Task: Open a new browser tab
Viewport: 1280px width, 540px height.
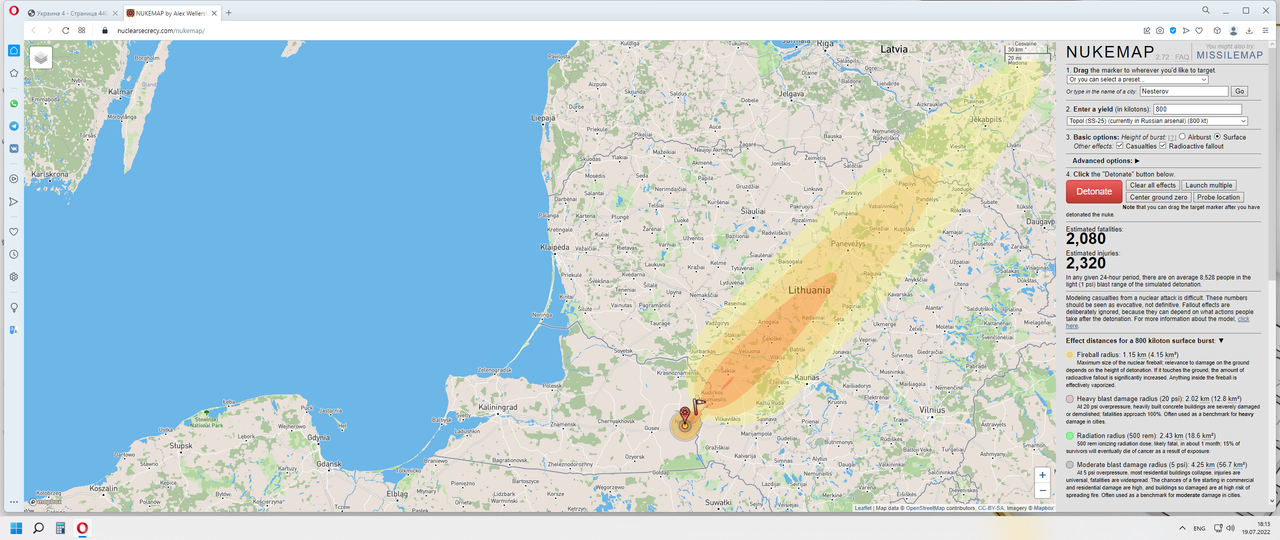Action: (x=229, y=13)
